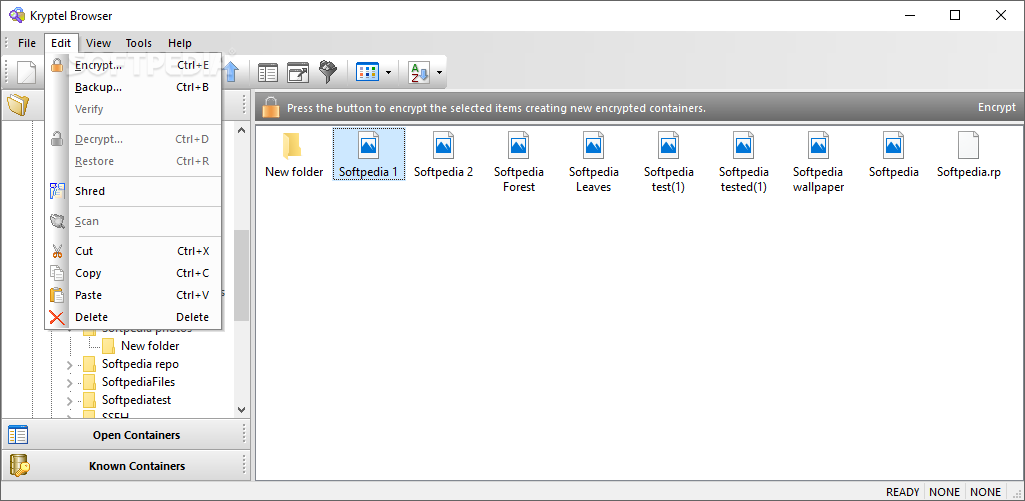Choose Shred in the Edit menu
1025x501 pixels.
[133, 191]
